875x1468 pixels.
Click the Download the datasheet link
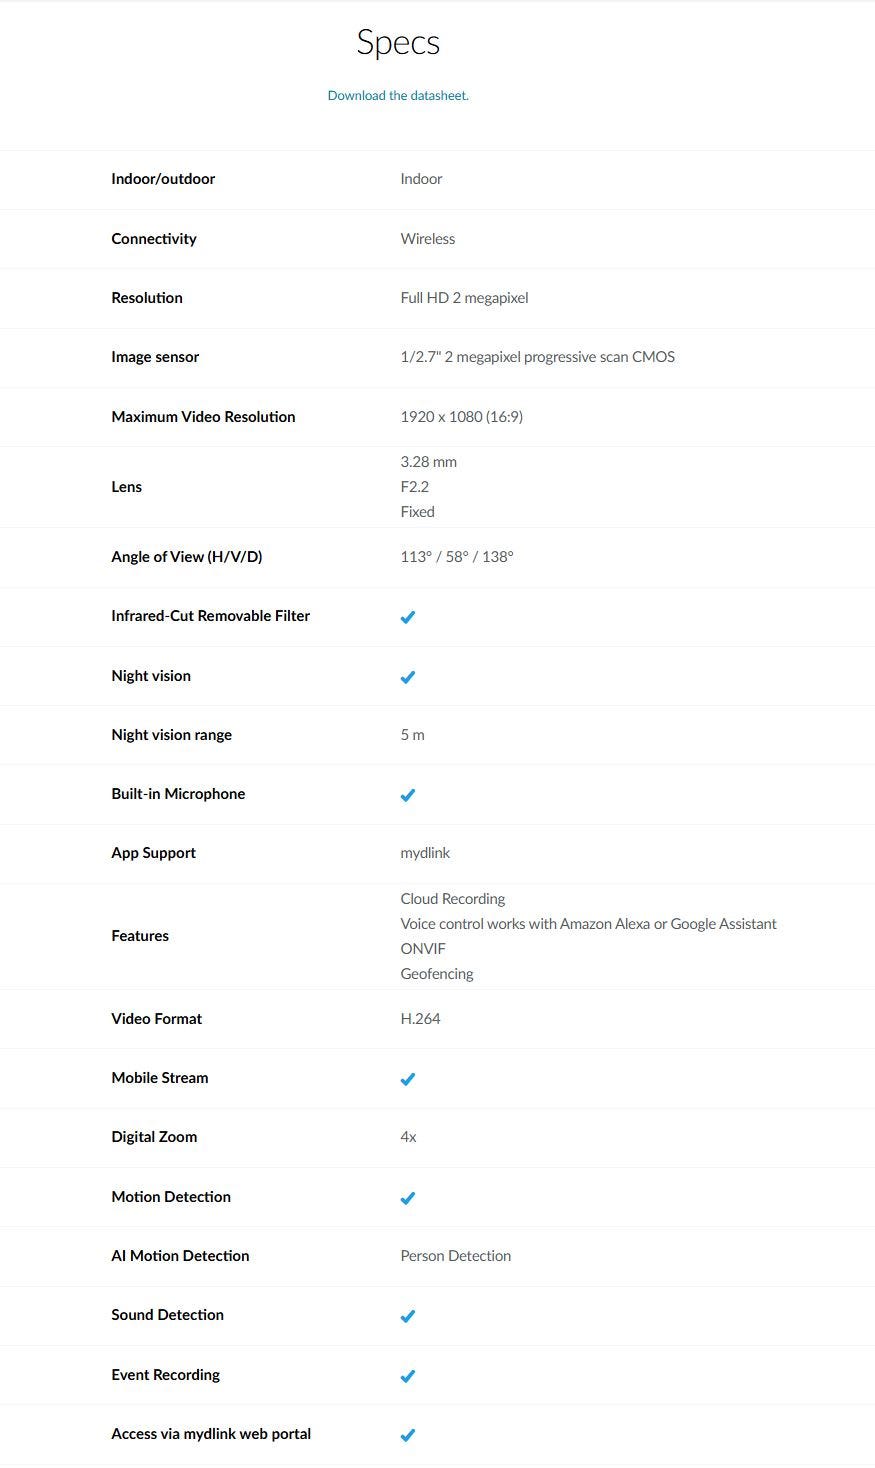(x=398, y=96)
